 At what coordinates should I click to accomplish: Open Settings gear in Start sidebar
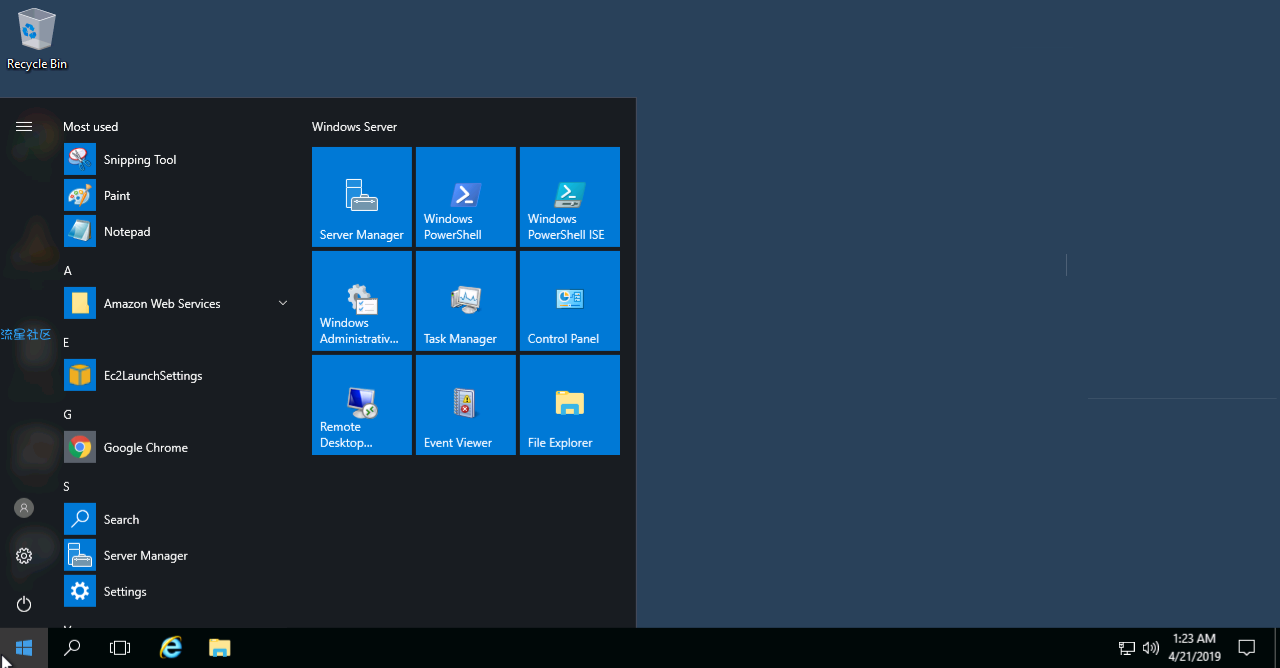pyautogui.click(x=24, y=556)
